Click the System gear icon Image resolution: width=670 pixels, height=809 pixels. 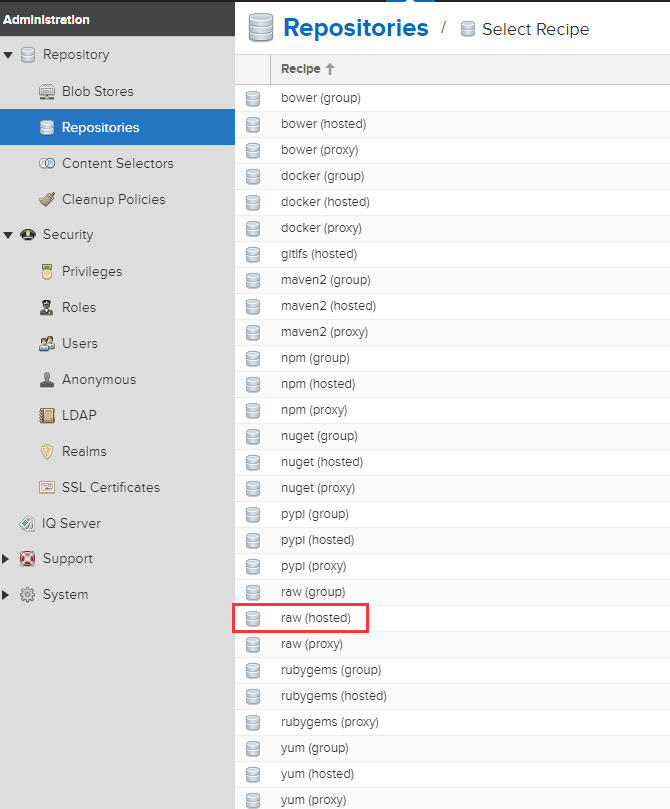tap(27, 595)
